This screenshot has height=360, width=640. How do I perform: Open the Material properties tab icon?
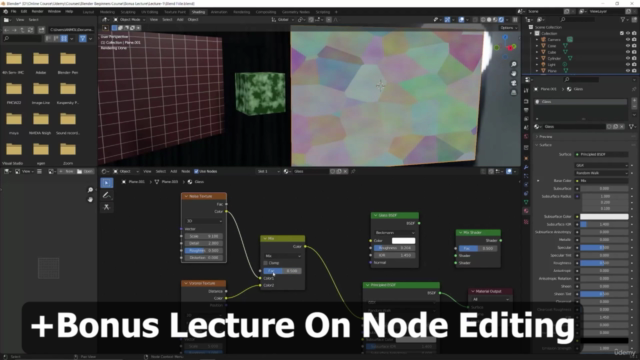[x=526, y=211]
